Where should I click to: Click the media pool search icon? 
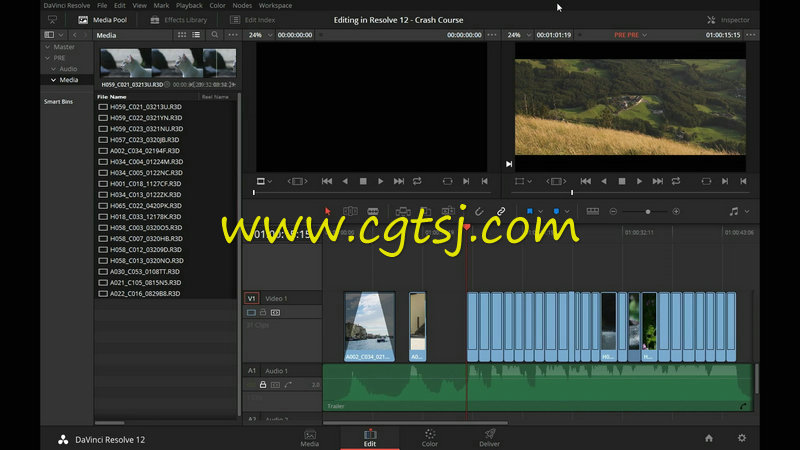point(215,35)
